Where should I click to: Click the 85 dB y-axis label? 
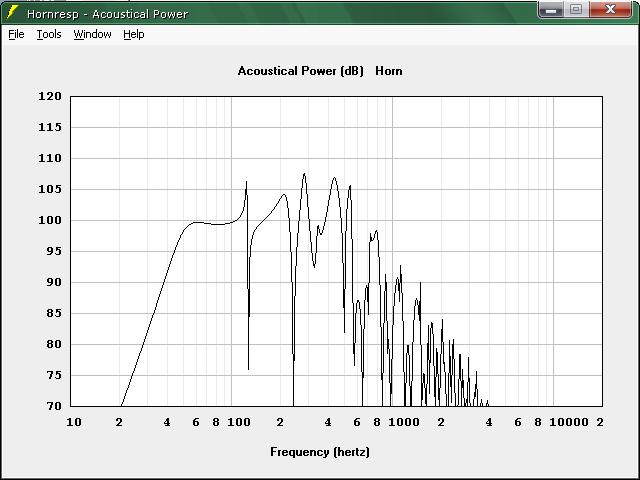click(53, 313)
